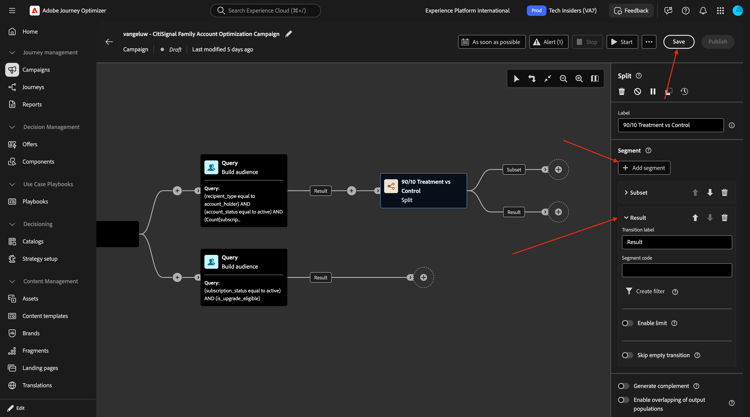750x417 pixels.
Task: Open Offers in the sidebar
Action: [30, 144]
